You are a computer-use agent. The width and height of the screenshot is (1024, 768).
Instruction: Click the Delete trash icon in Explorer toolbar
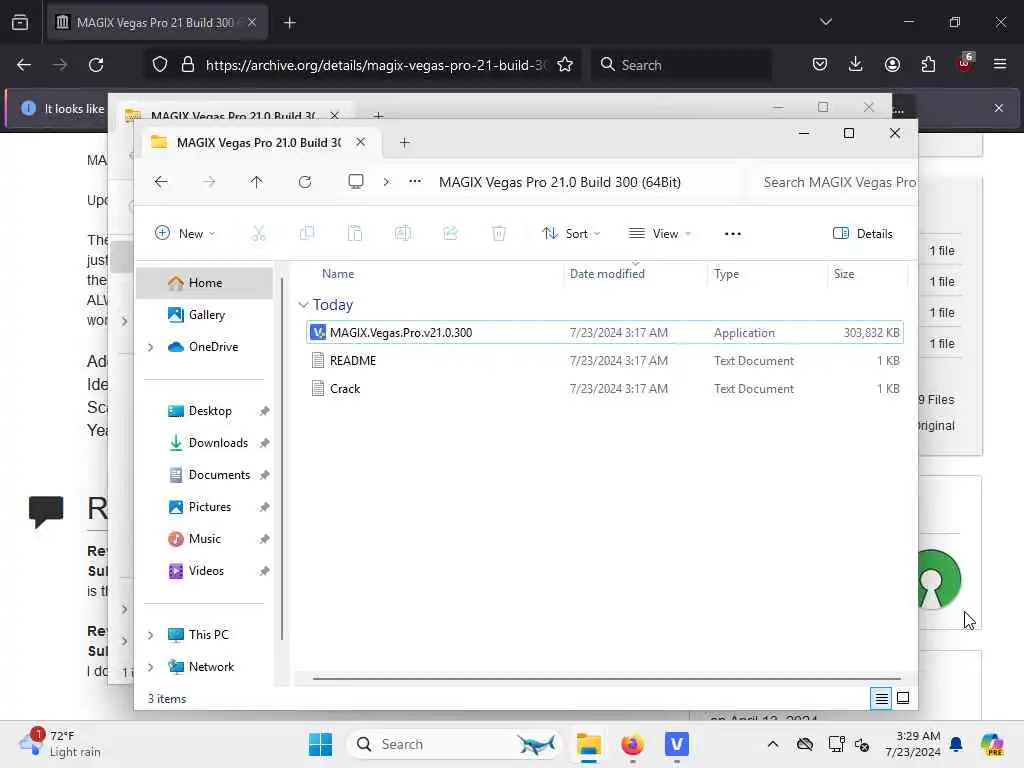(x=499, y=233)
